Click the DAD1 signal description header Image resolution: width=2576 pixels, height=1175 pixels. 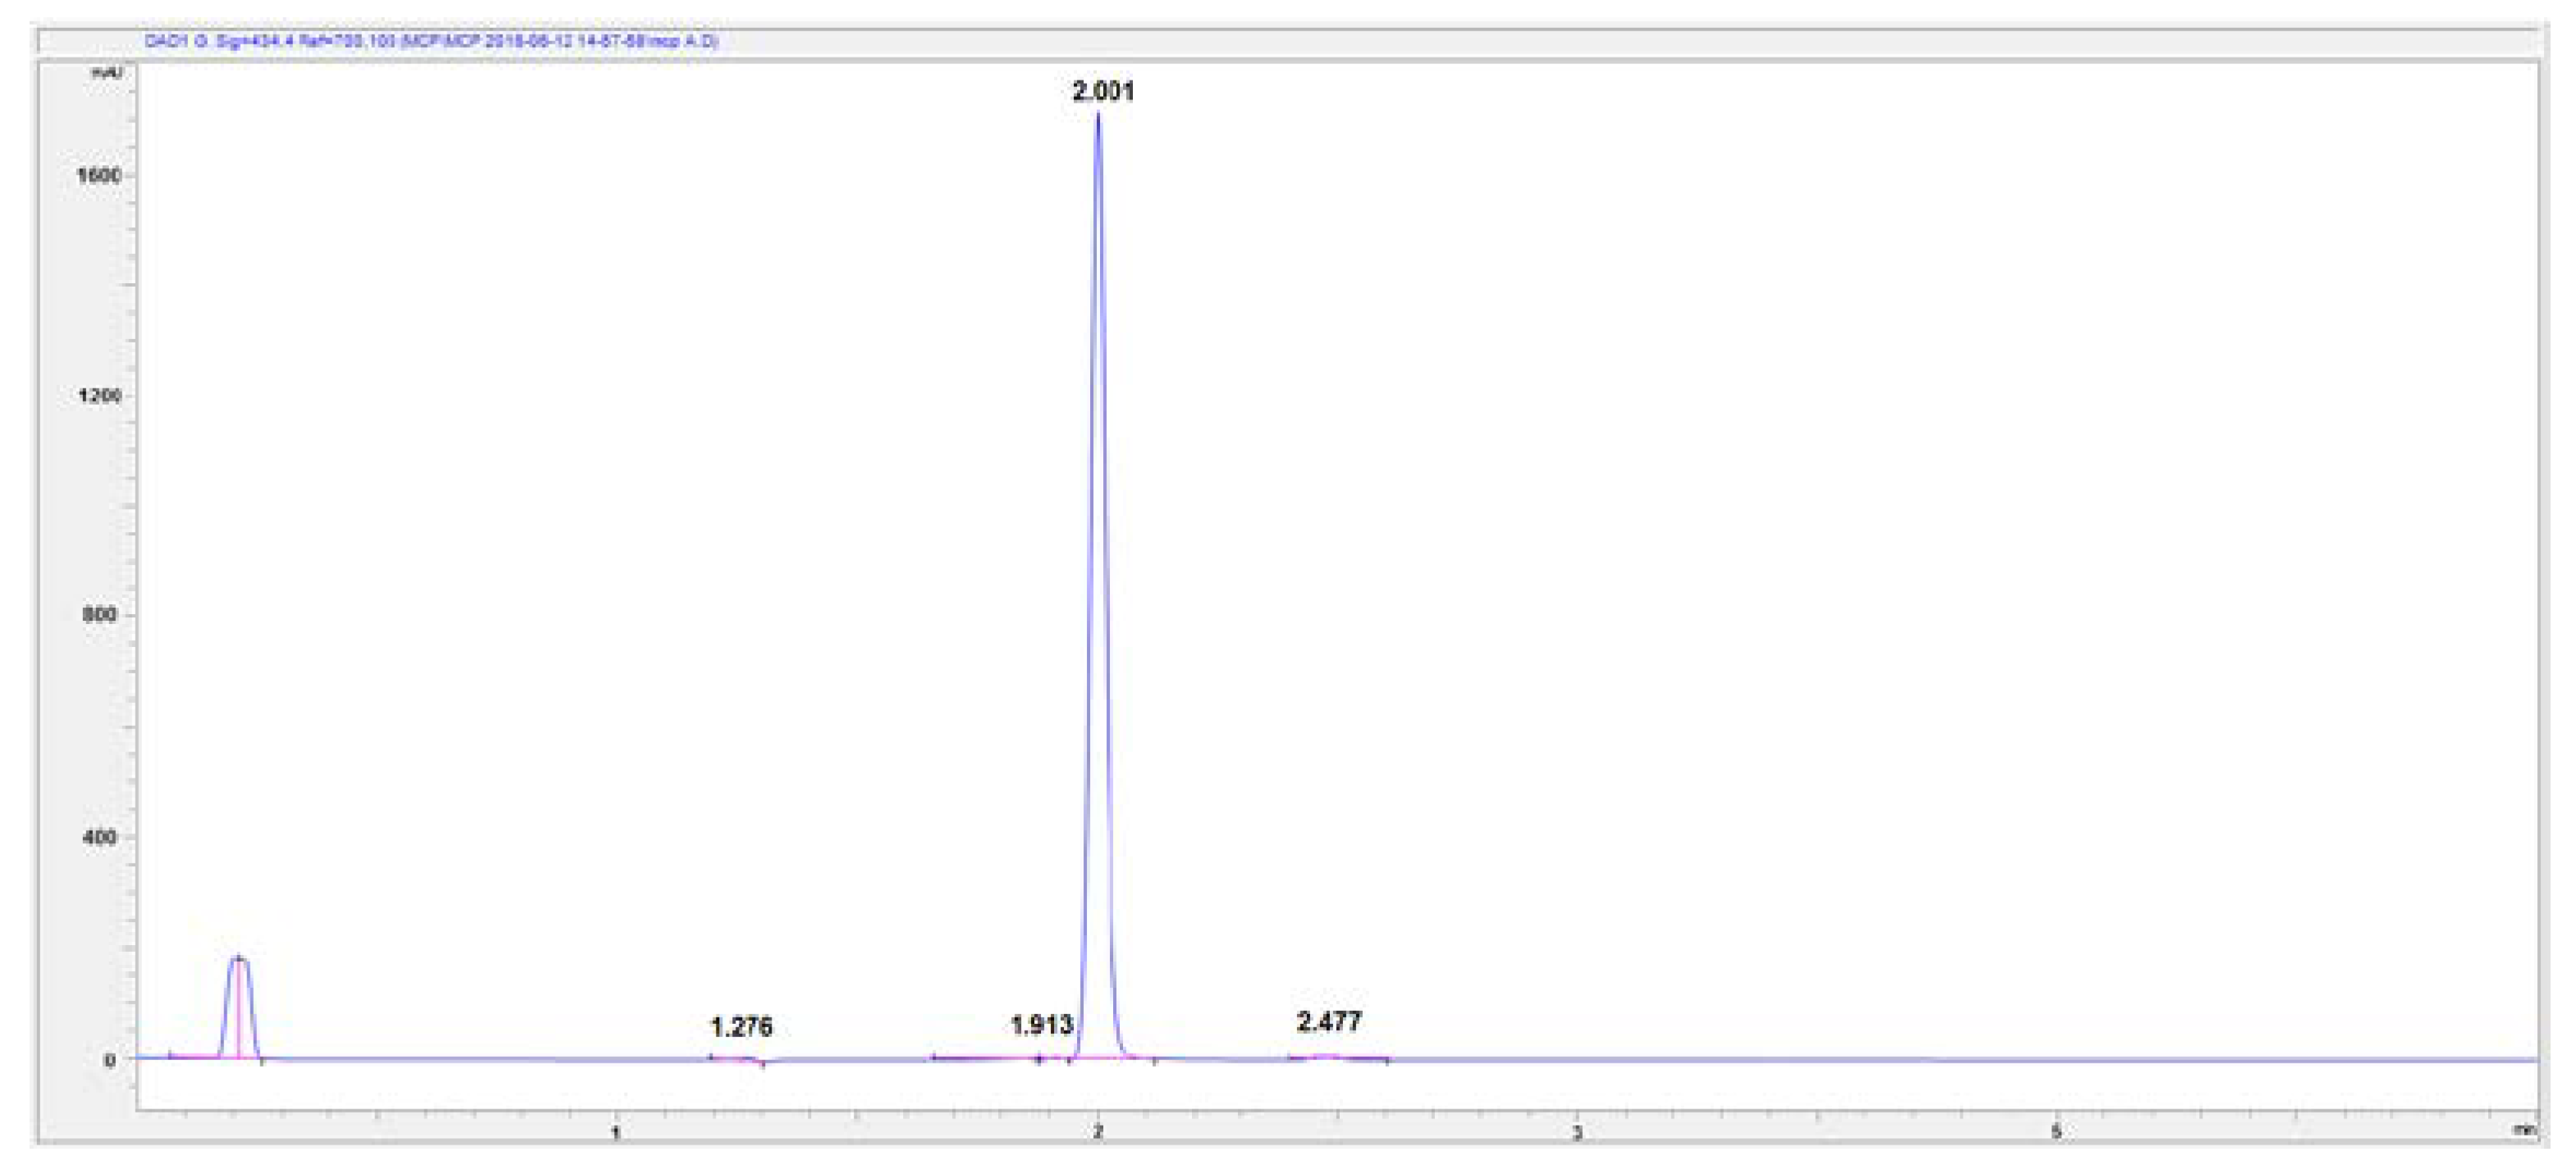431,41
